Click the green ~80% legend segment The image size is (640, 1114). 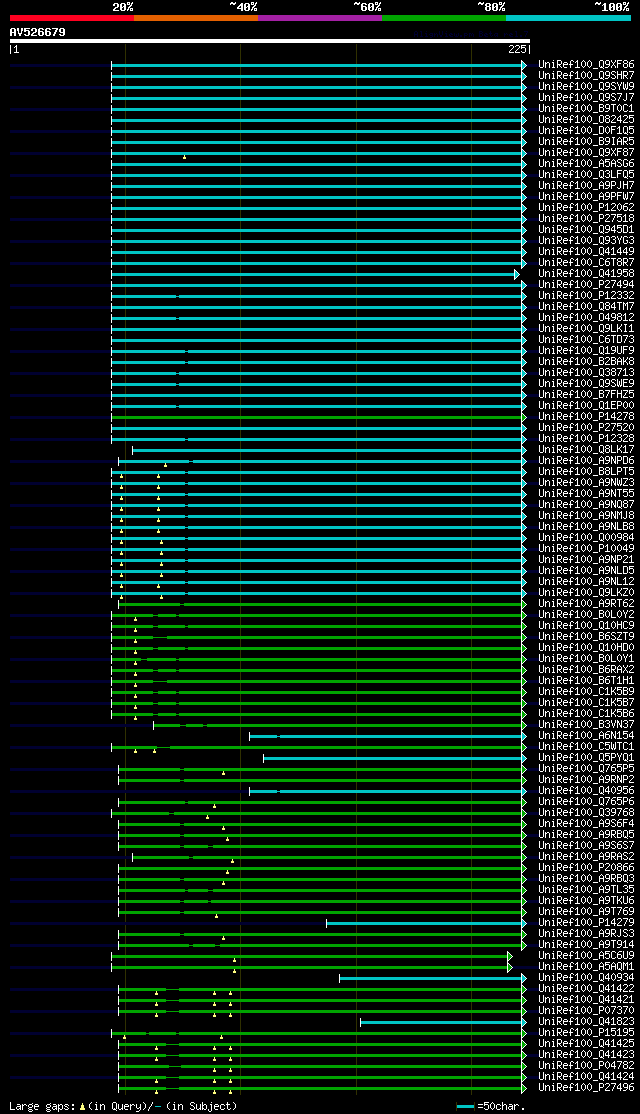coord(444,17)
